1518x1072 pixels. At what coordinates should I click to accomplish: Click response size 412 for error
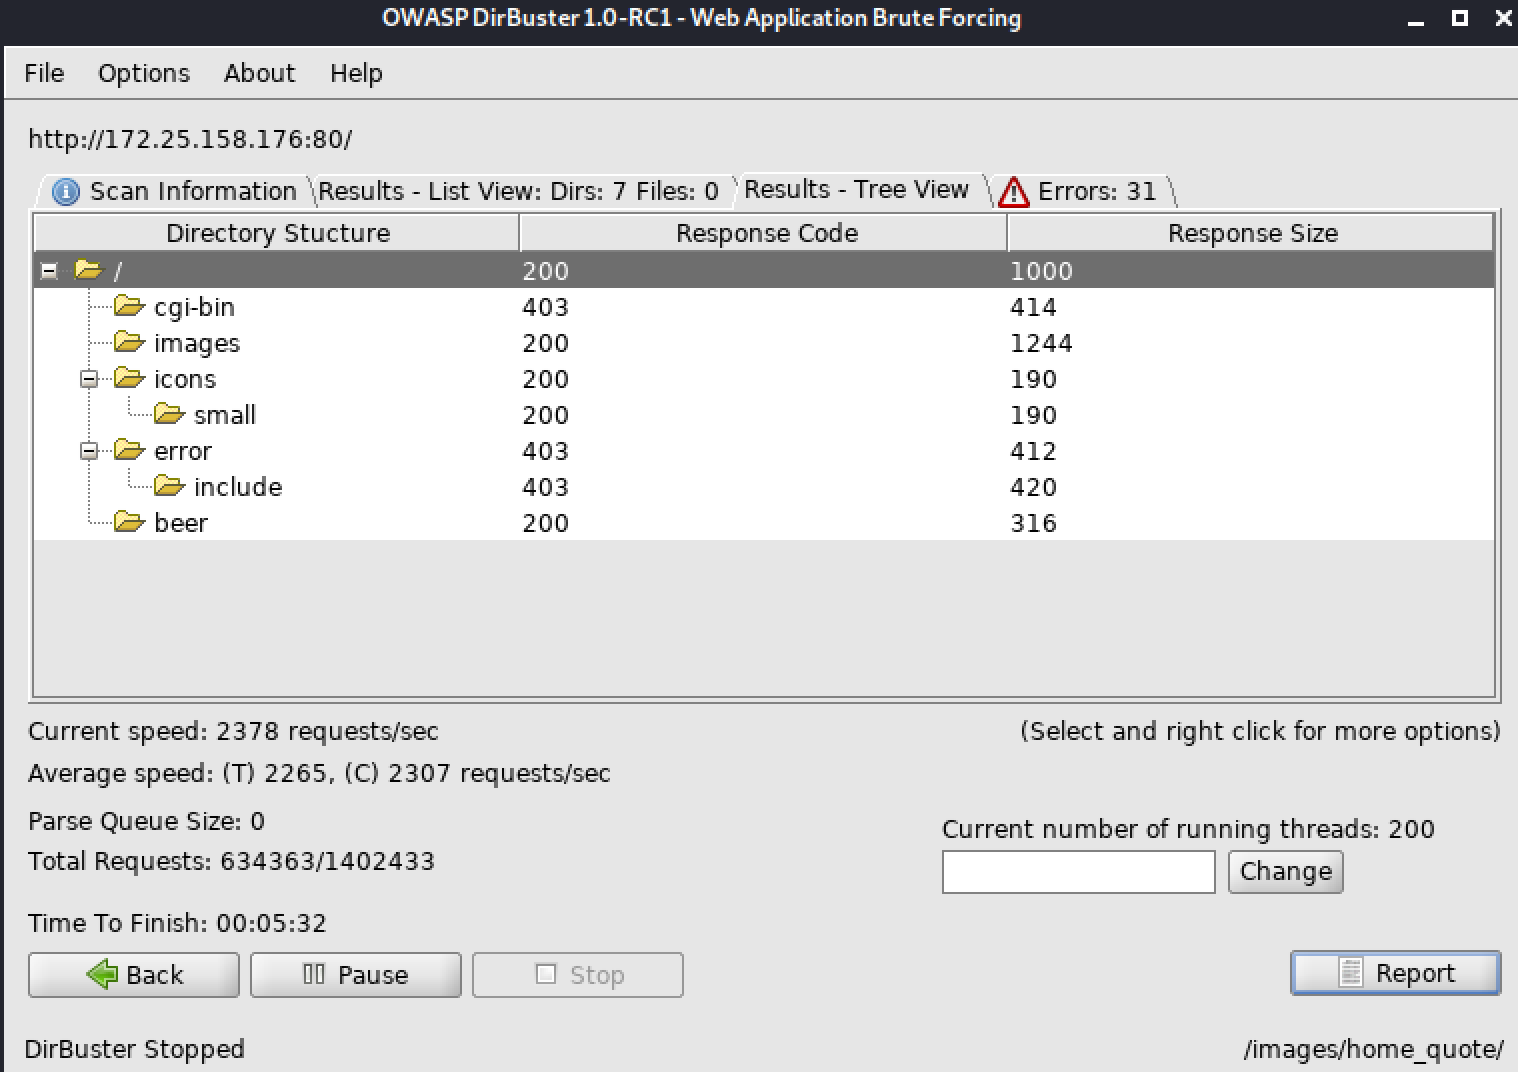coord(1033,451)
